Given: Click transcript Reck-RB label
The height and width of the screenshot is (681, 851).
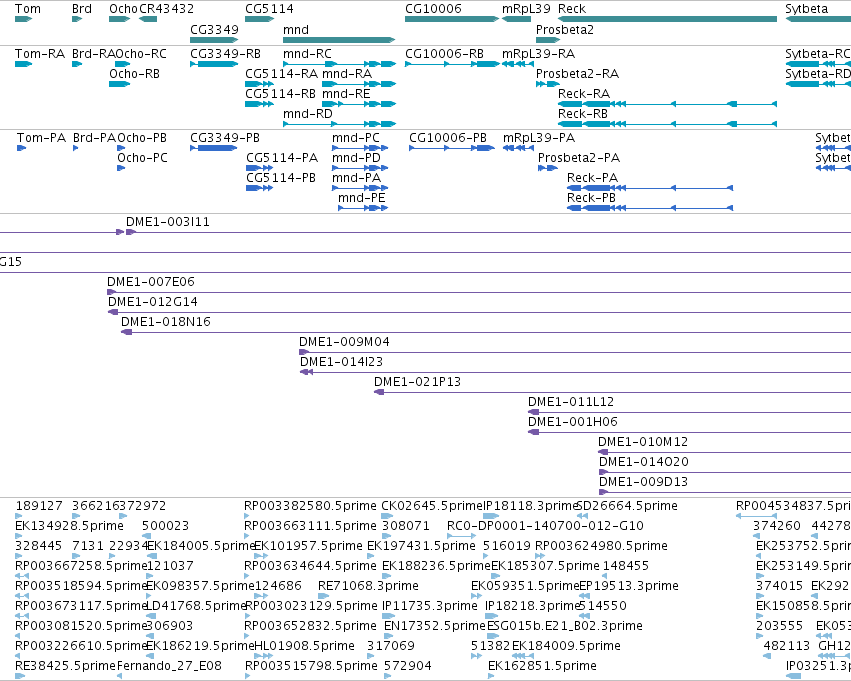Looking at the screenshot, I should 583,114.
